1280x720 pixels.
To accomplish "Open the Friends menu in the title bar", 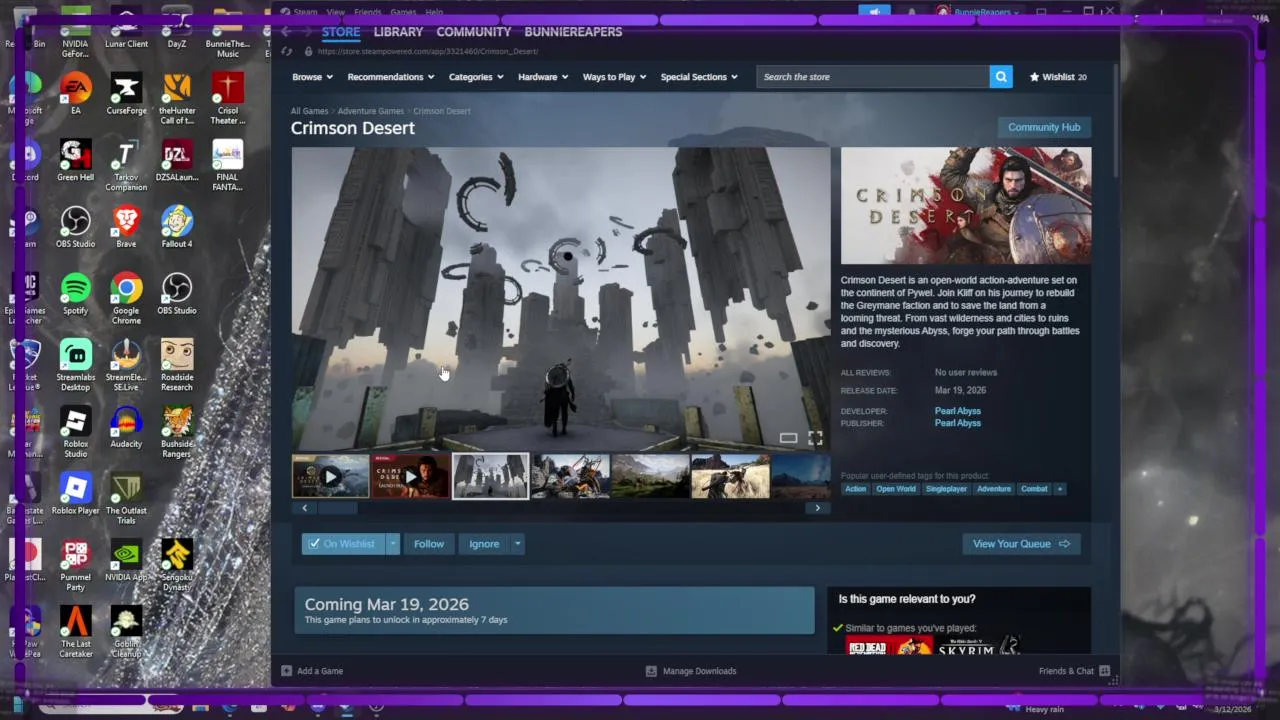I will tap(367, 12).
